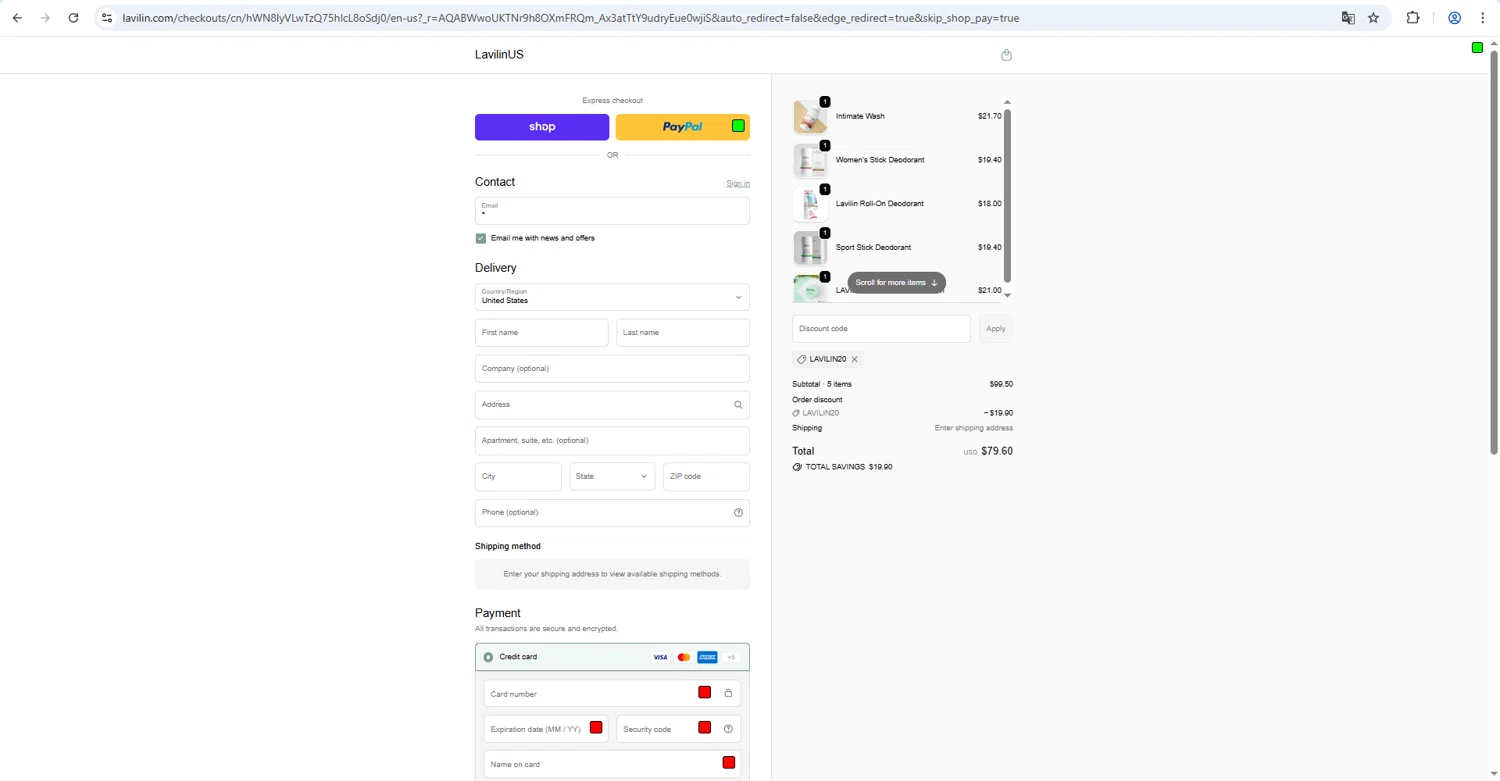The image size is (1500, 781).
Task: Open Google Translate icon in address bar
Action: pos(1348,18)
